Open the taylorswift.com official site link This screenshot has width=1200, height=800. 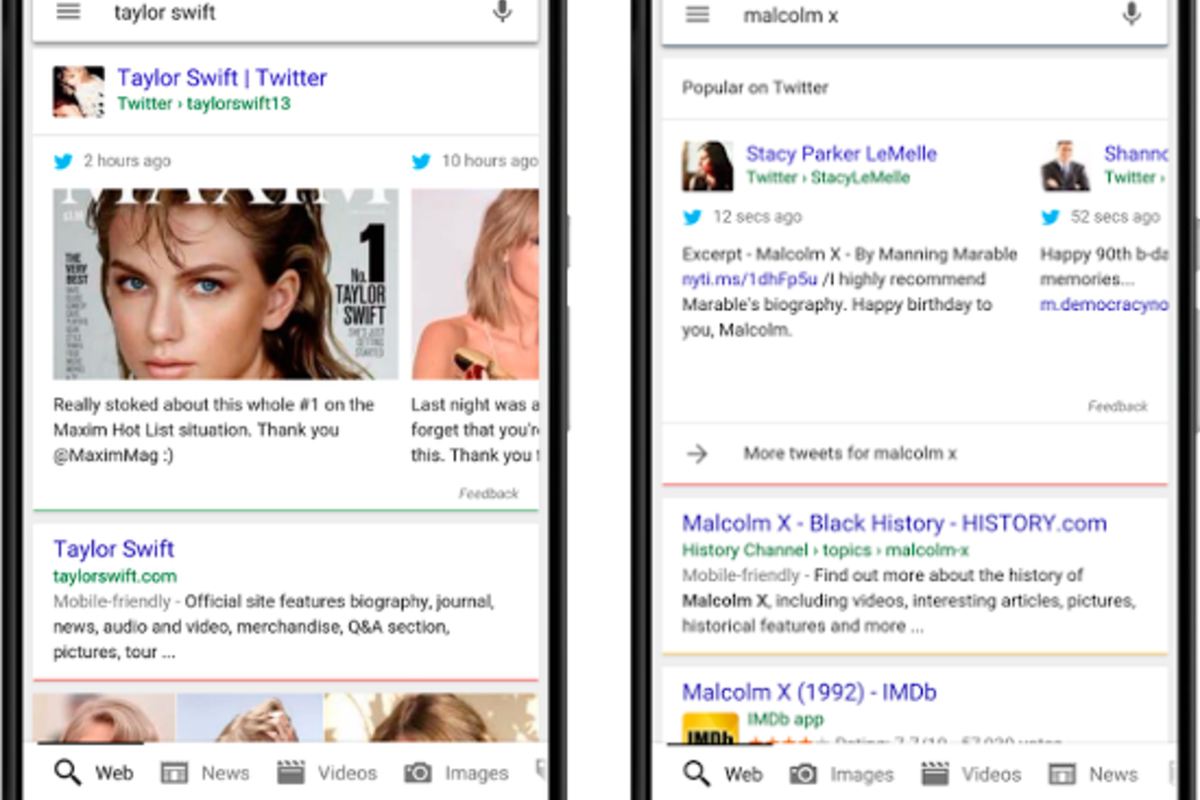tap(113, 549)
